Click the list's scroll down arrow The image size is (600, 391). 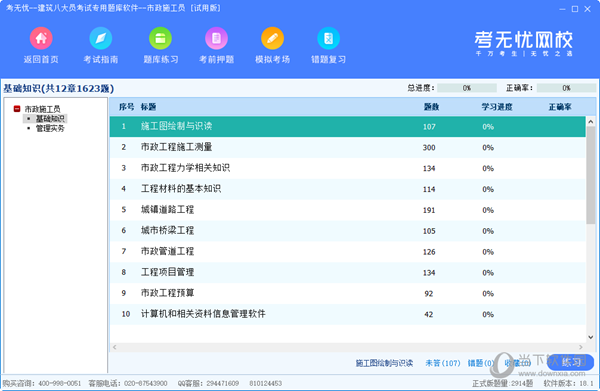point(591,337)
